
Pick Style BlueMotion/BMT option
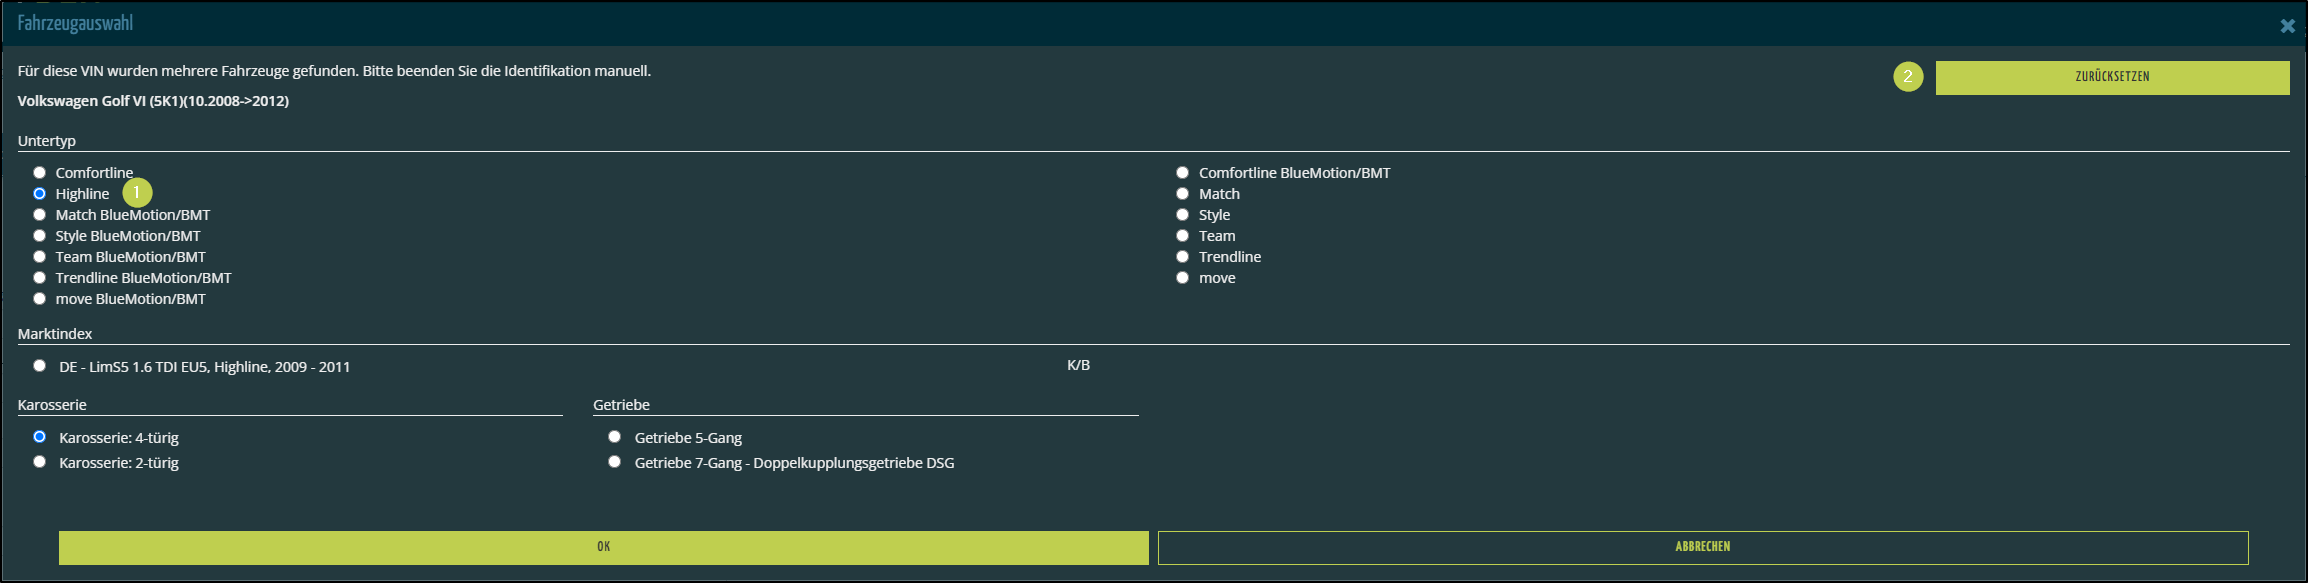tap(40, 236)
